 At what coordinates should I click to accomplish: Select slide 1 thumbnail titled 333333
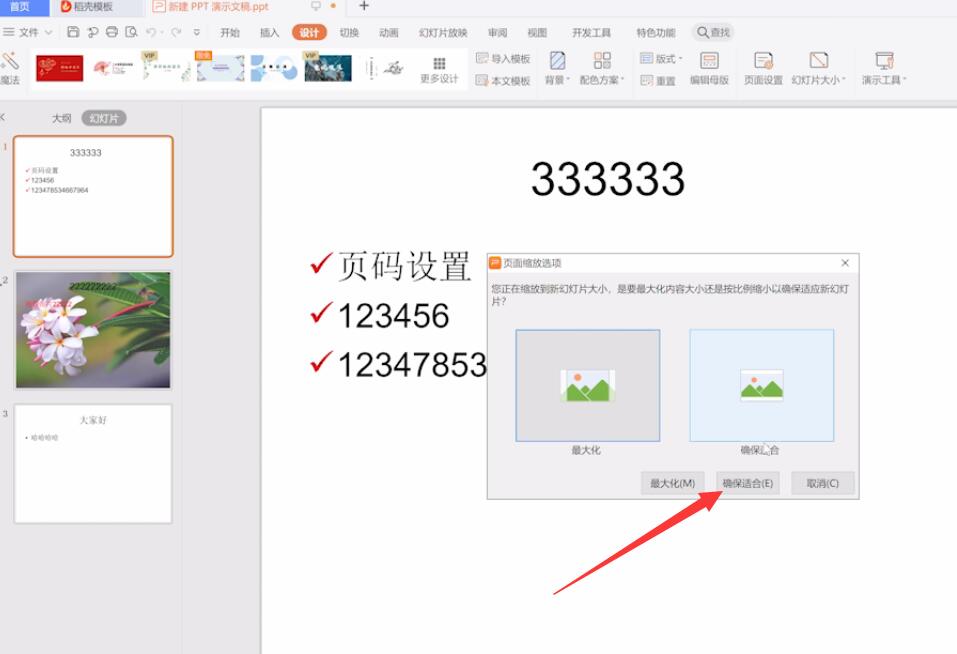coord(93,196)
